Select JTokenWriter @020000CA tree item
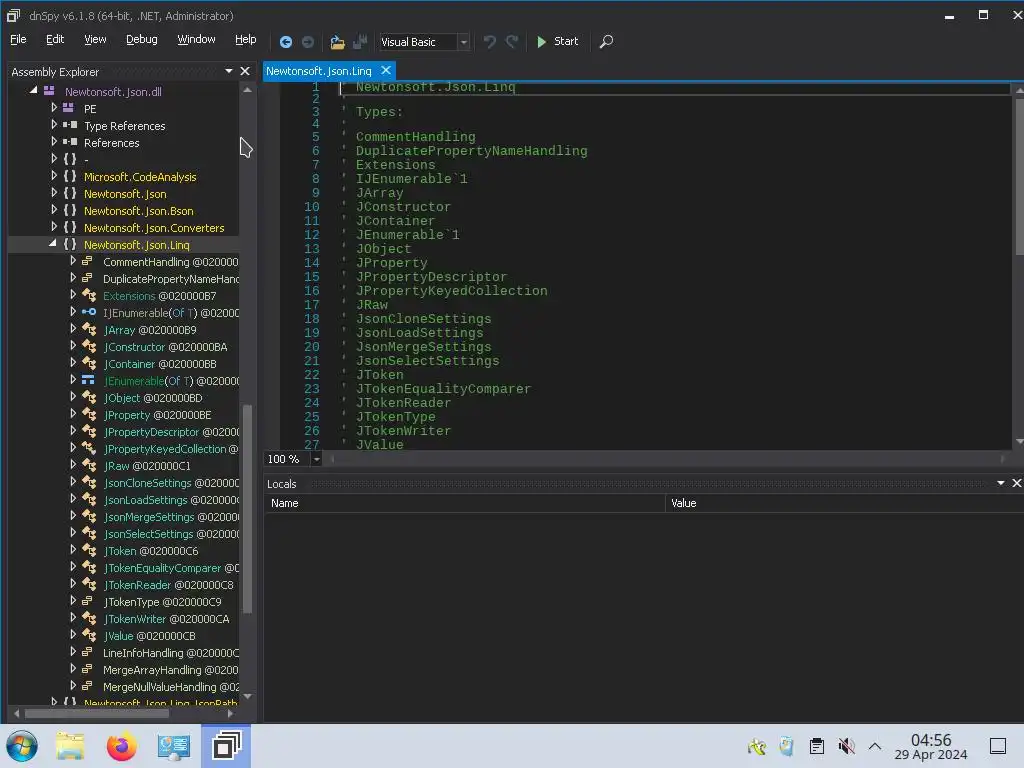The image size is (1024, 768). (x=167, y=618)
